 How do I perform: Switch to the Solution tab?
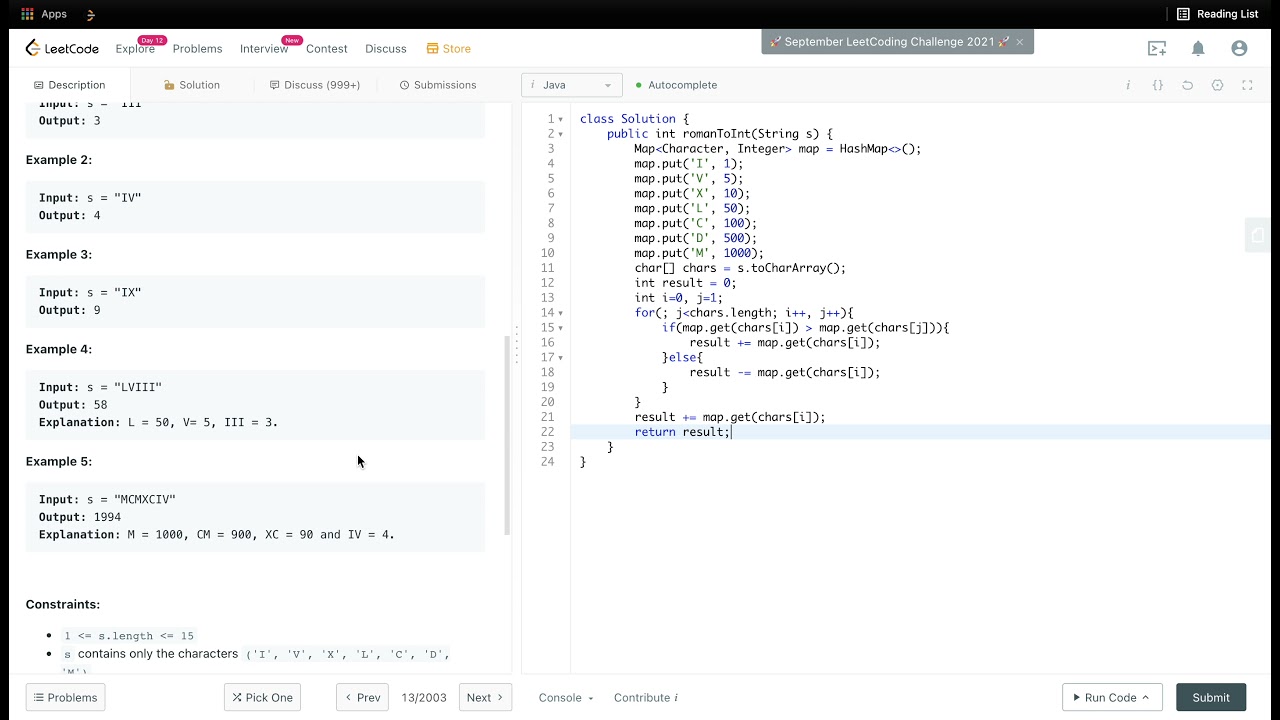pos(192,85)
